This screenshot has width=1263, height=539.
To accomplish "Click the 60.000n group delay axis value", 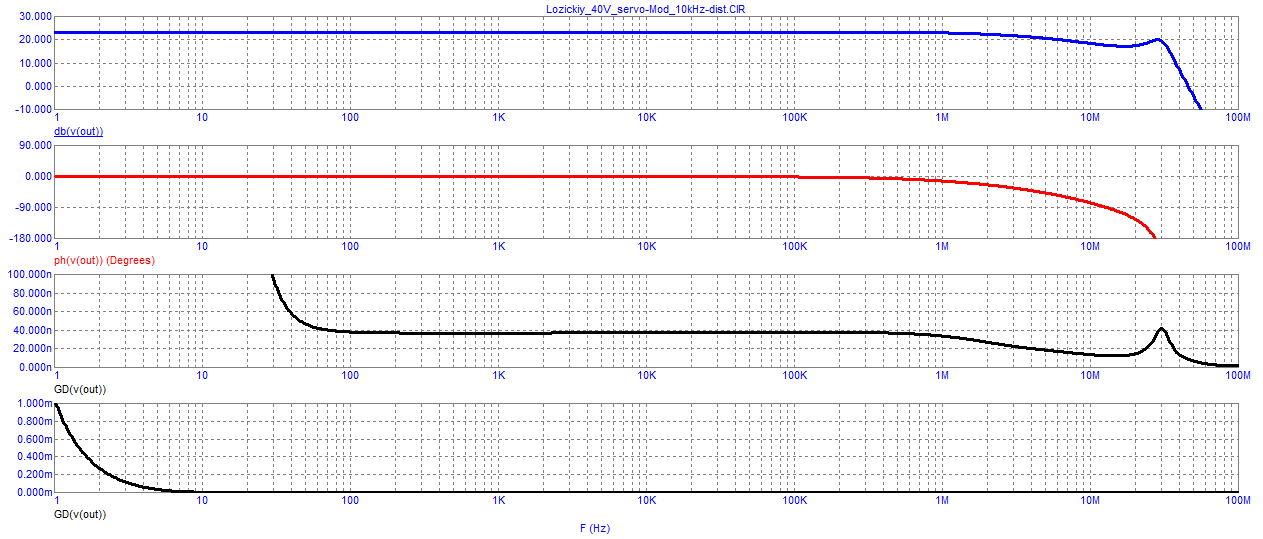I will [31, 311].
